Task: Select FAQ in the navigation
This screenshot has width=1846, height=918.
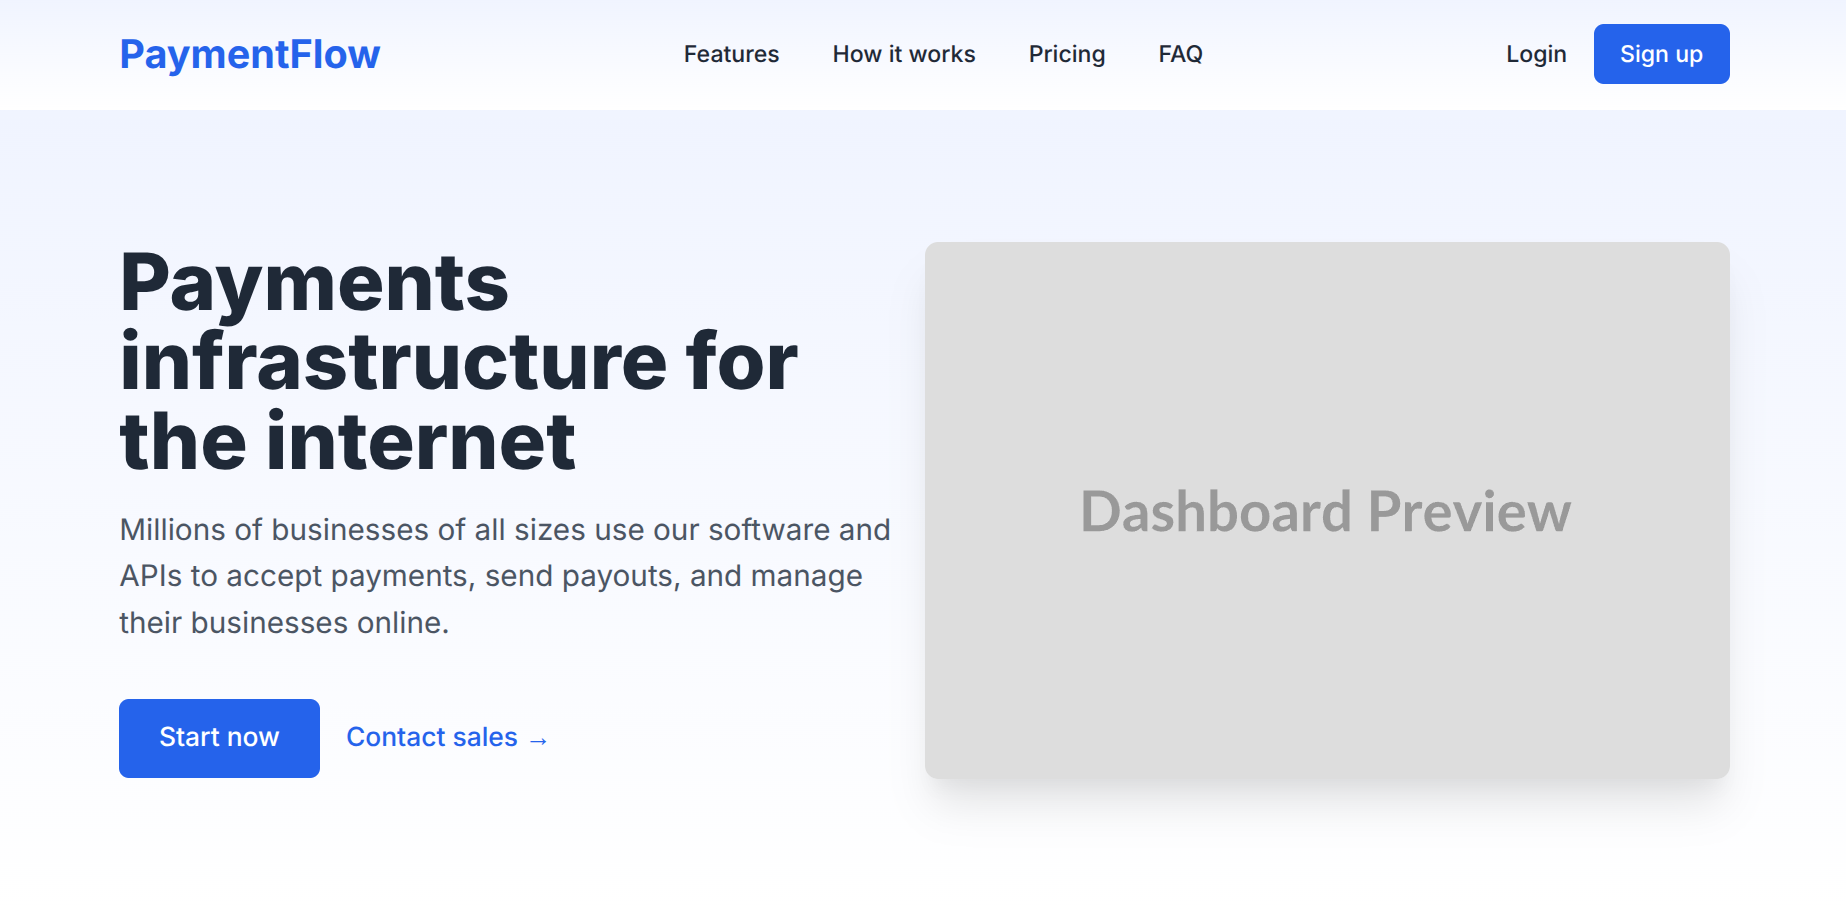Action: pos(1181,54)
